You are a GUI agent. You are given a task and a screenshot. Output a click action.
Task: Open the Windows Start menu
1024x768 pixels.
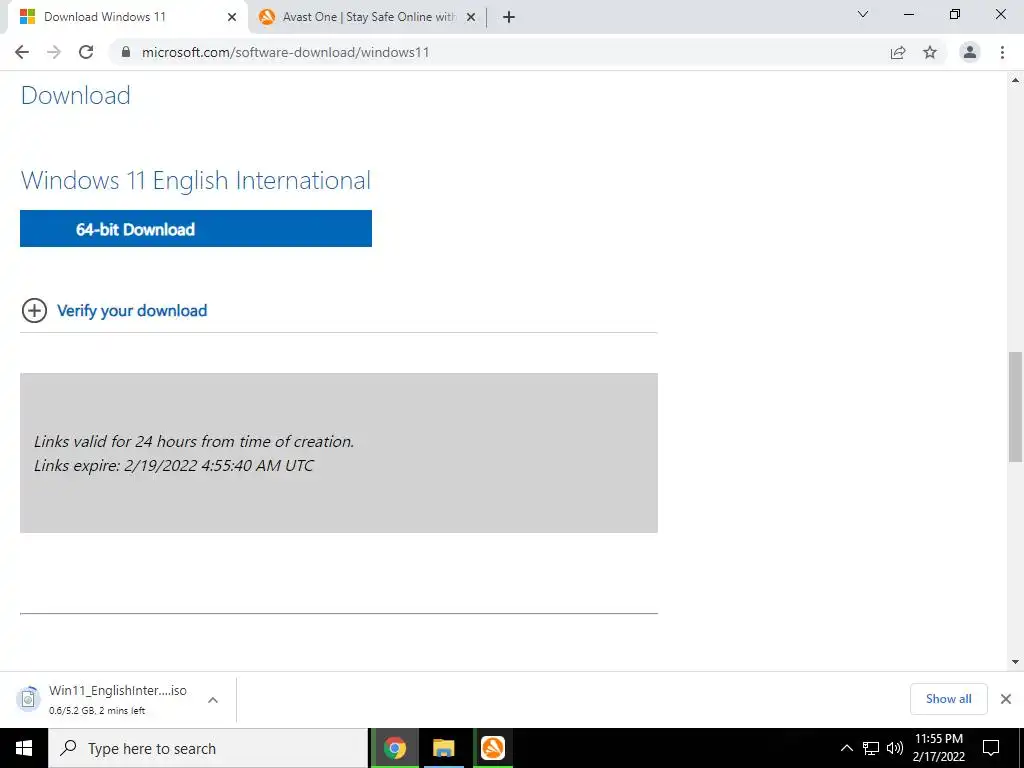[24, 748]
